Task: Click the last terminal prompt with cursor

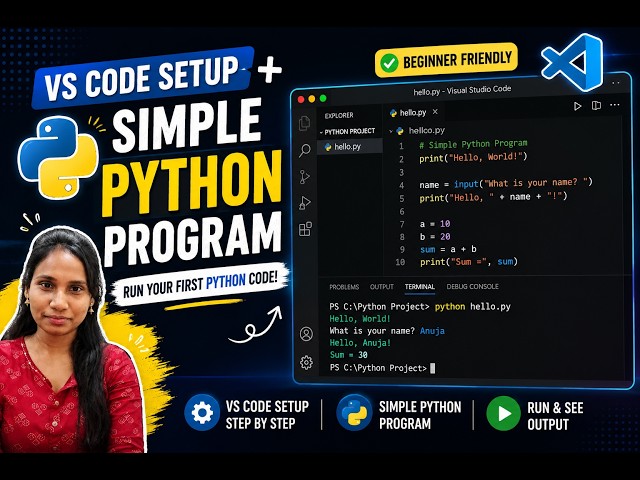Action: 382,368
